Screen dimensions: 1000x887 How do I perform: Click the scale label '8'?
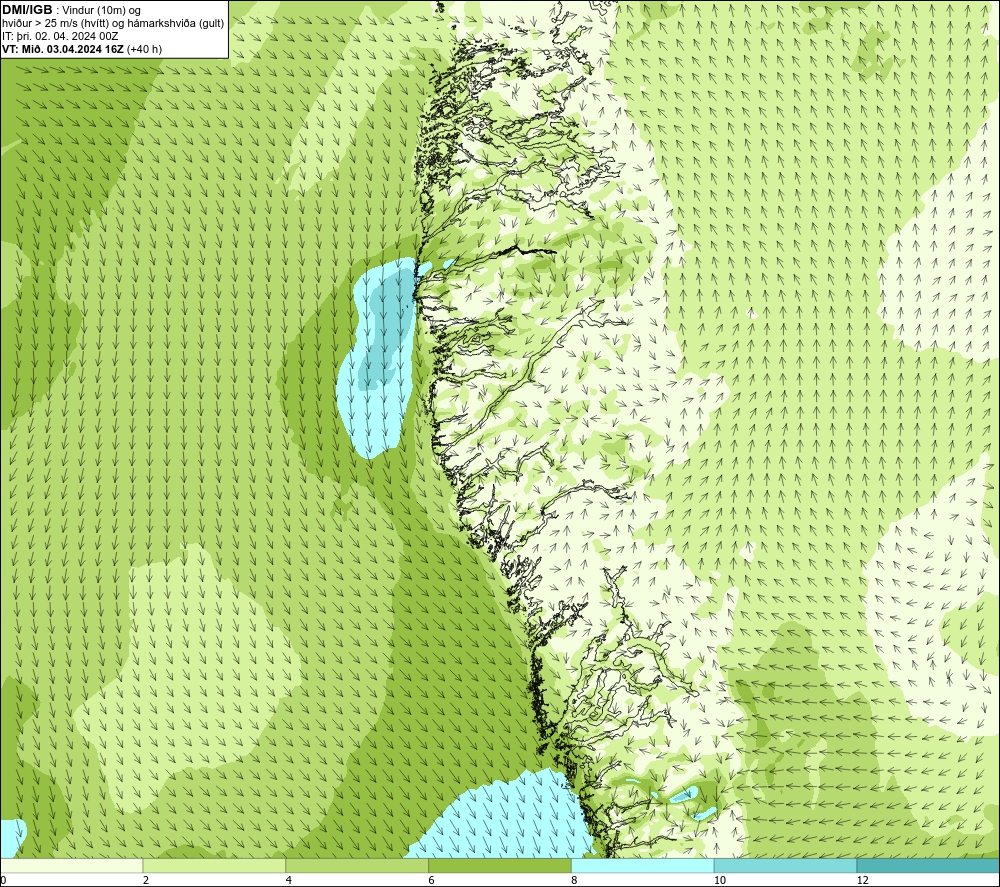575,880
